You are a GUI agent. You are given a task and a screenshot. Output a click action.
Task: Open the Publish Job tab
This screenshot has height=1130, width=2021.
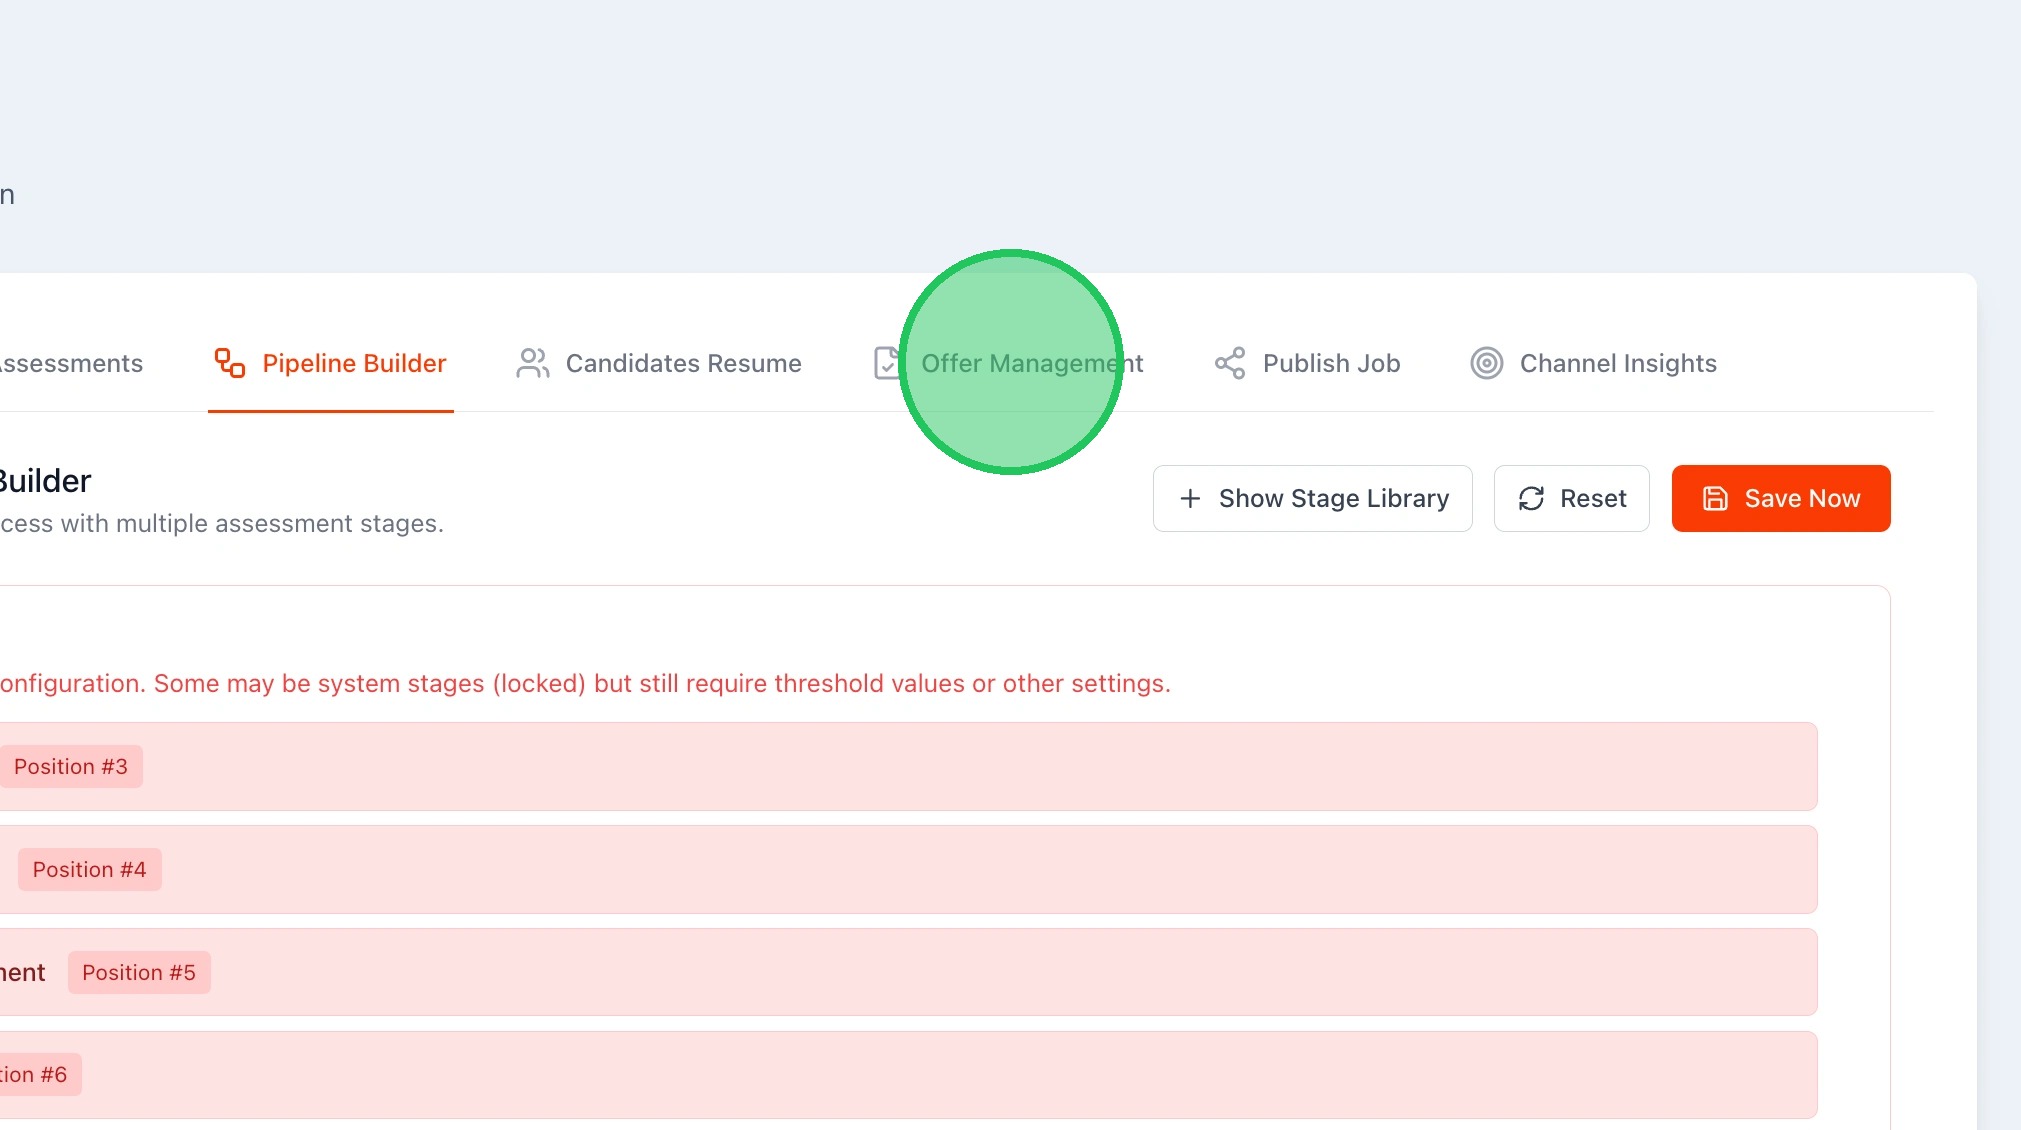tap(1330, 363)
